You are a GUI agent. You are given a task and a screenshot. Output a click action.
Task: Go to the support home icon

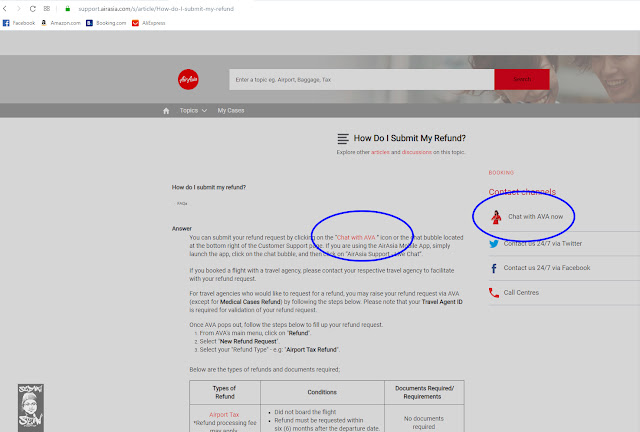tap(166, 111)
